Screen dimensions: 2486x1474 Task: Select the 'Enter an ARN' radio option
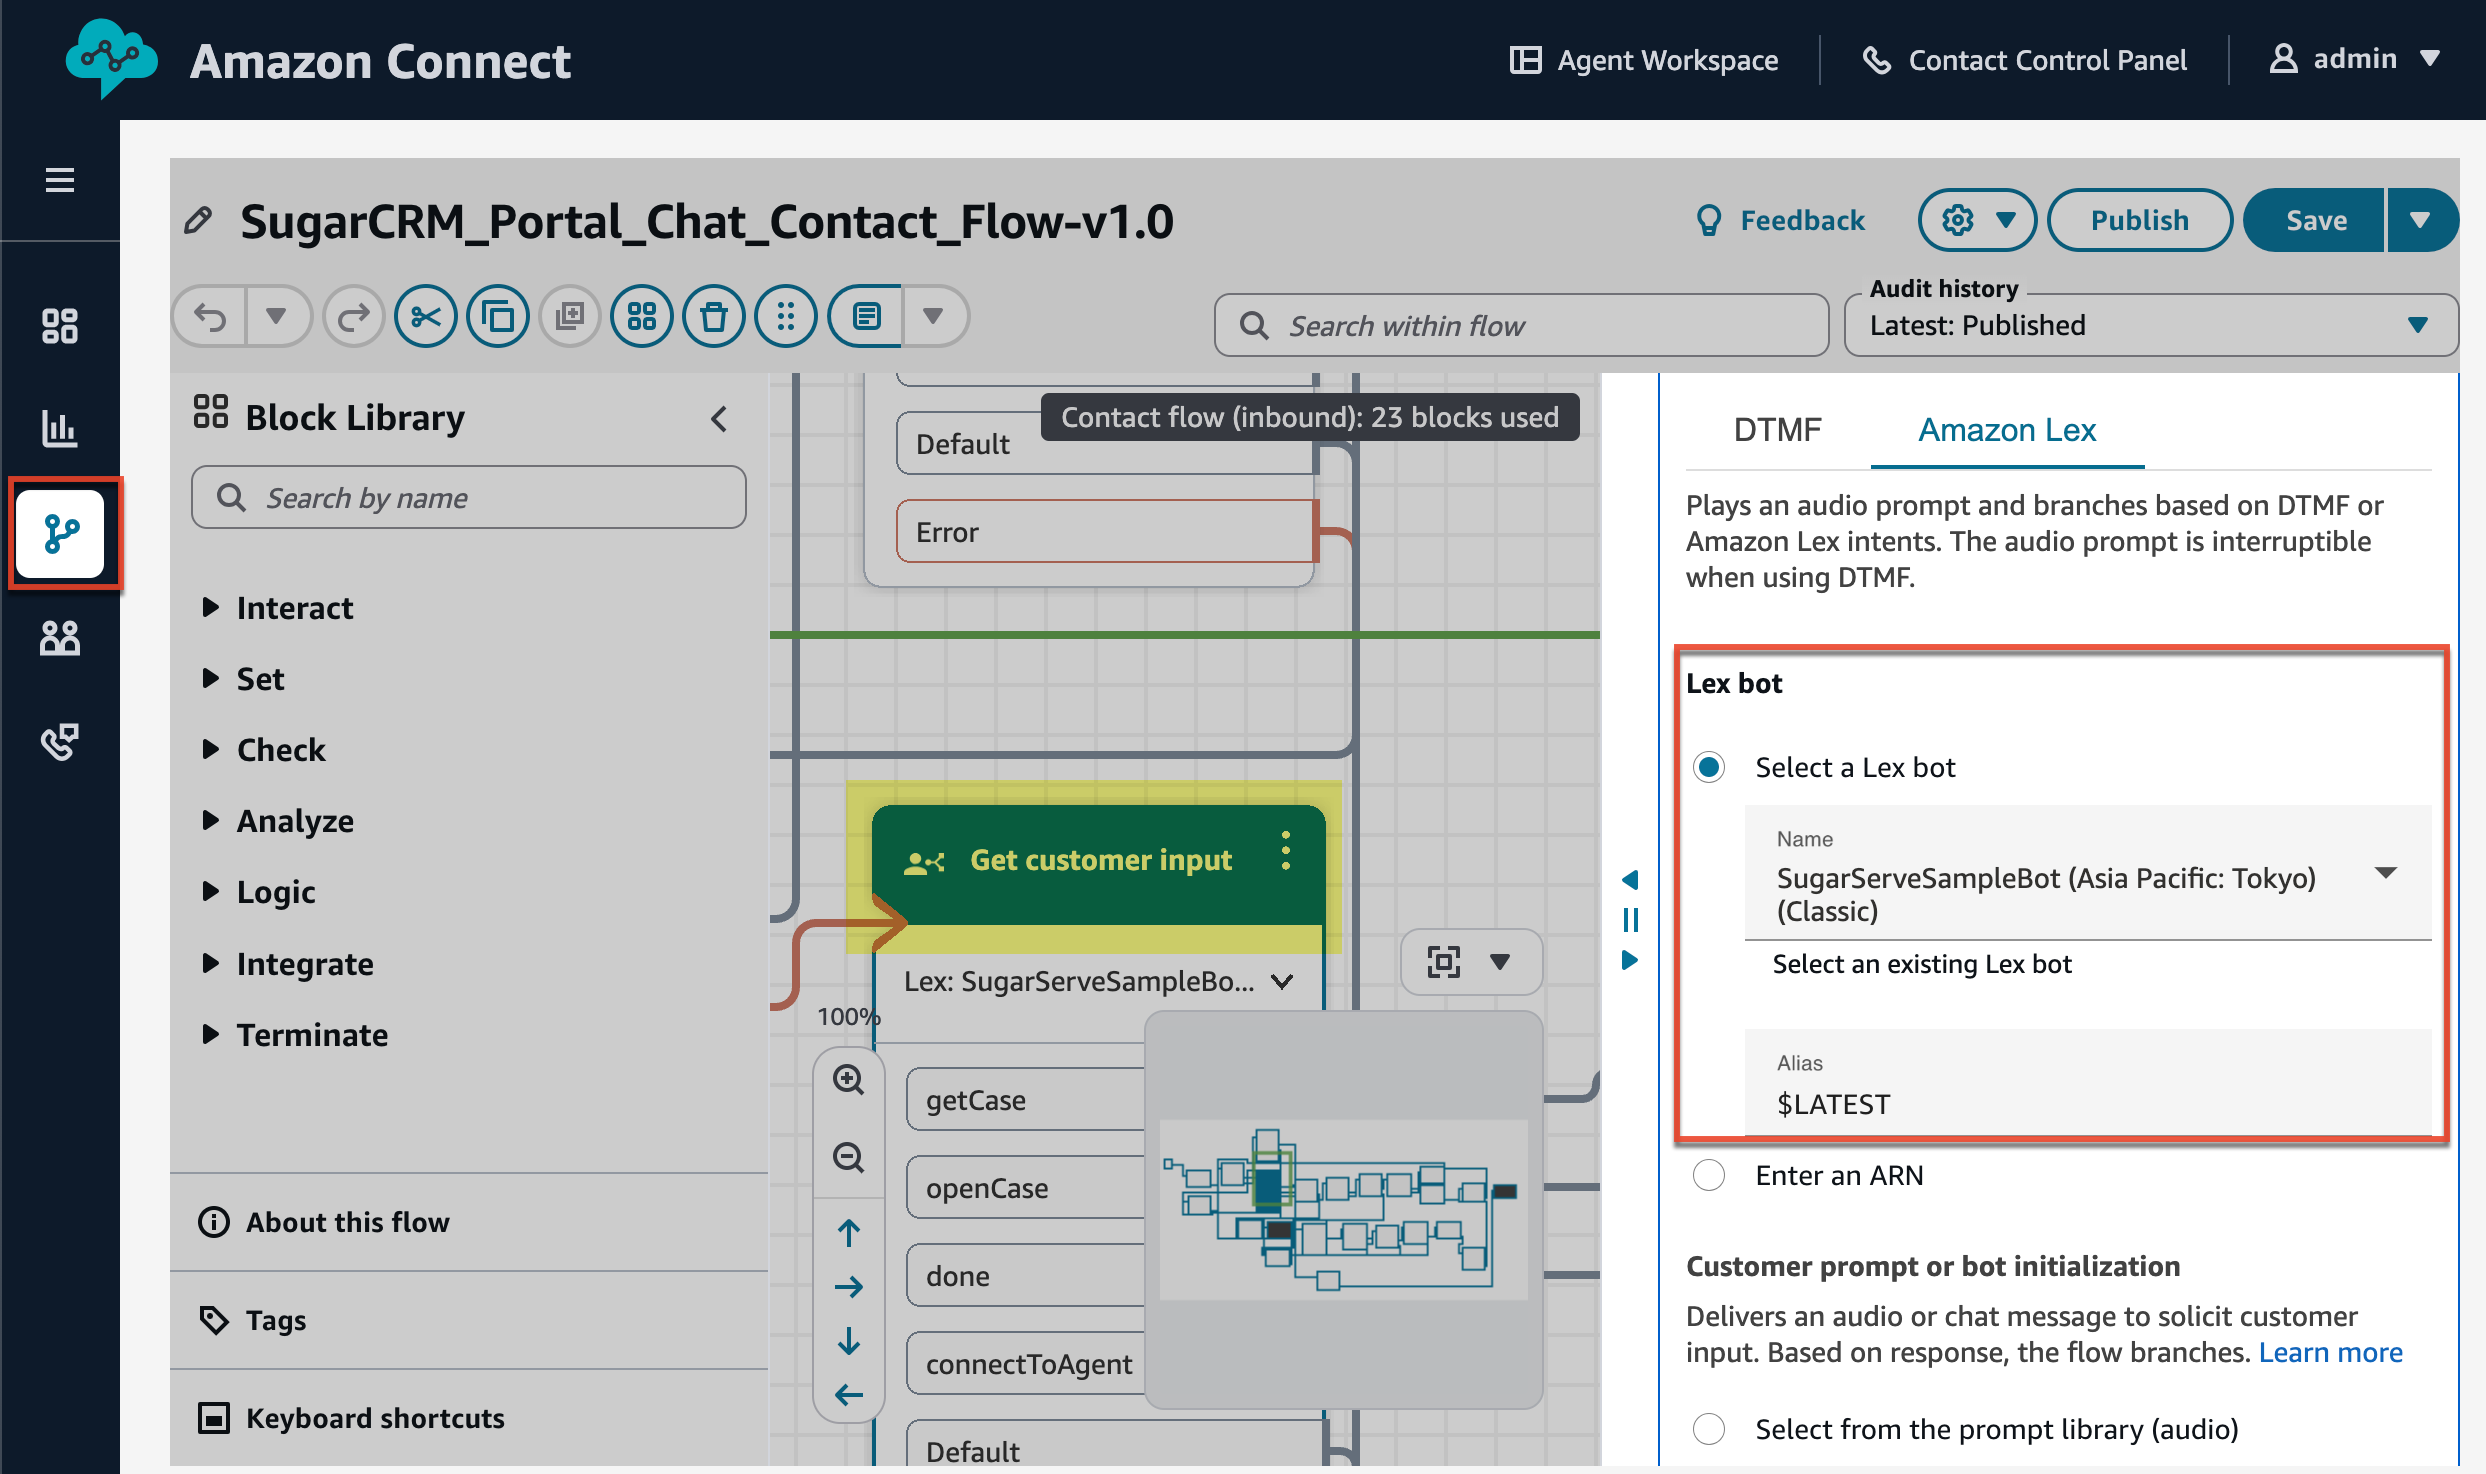coord(1709,1176)
